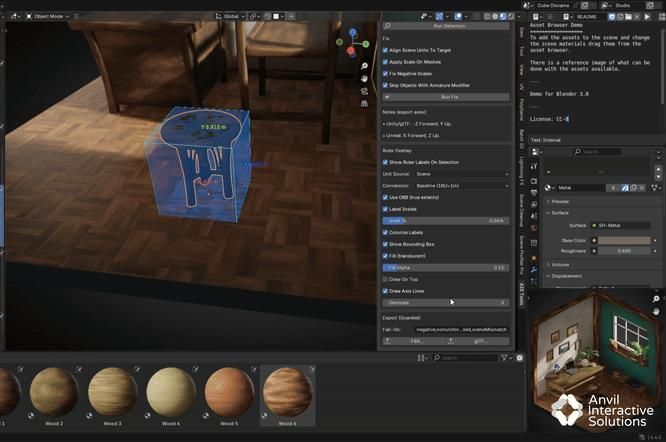Click the red X axis gizmo ball

click(x=351, y=51)
